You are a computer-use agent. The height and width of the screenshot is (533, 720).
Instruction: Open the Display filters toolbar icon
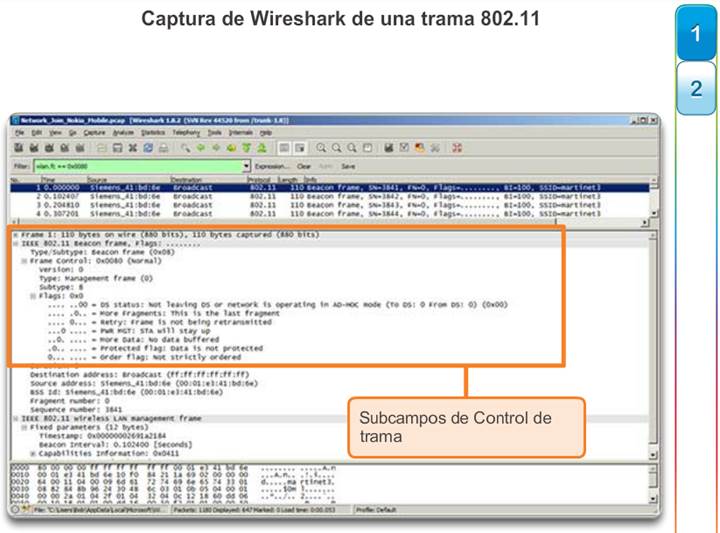click(x=404, y=148)
